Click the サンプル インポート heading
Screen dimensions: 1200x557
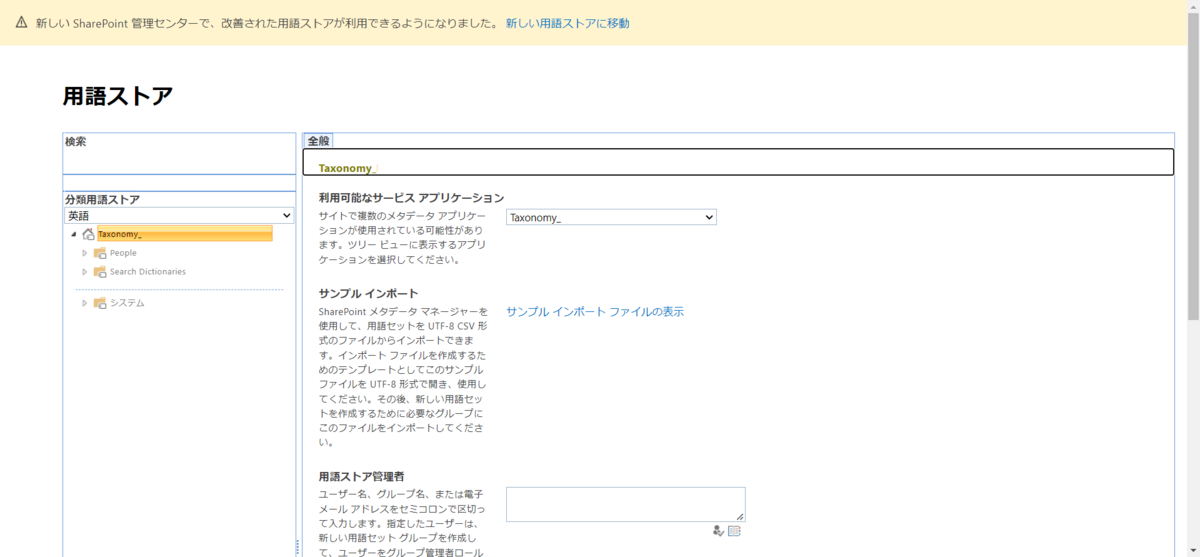pos(368,294)
